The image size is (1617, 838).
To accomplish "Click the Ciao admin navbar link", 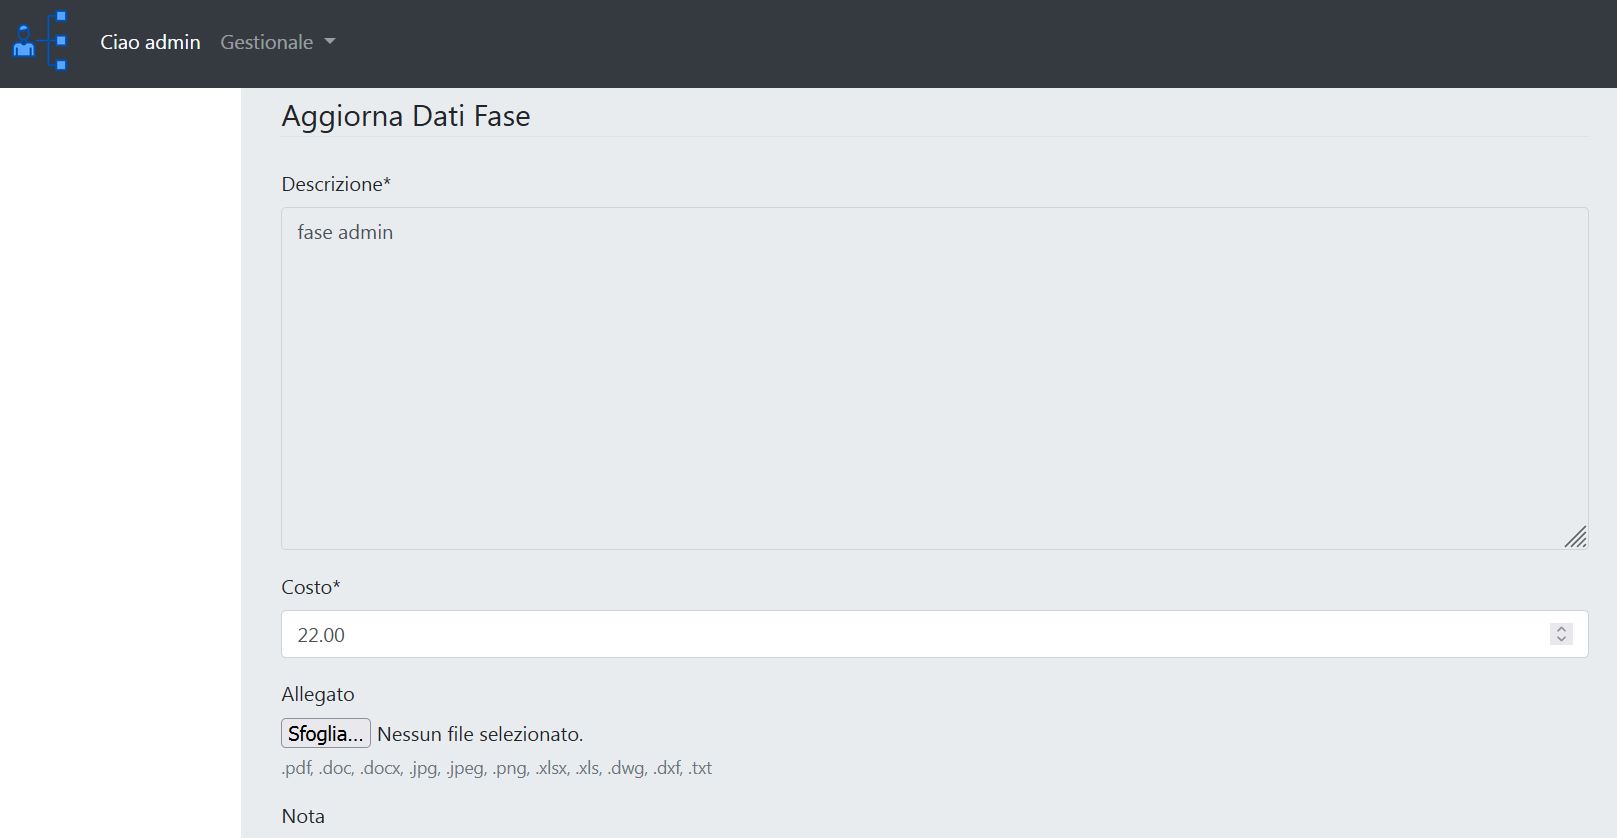I will [150, 42].
